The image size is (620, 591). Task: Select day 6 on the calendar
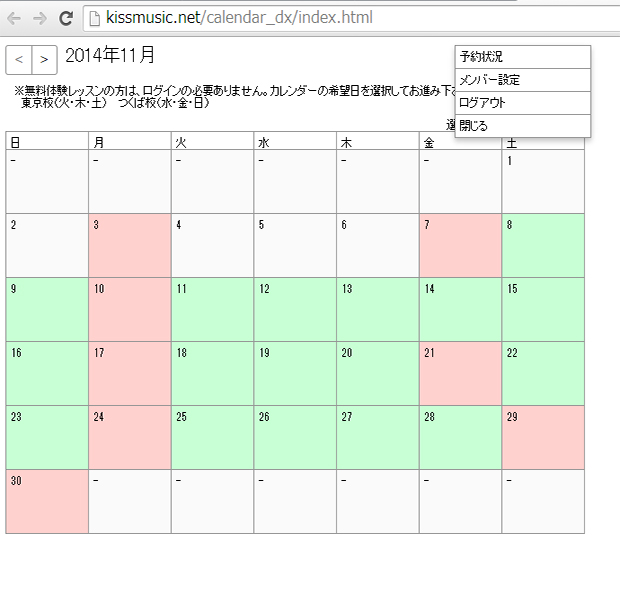[x=378, y=245]
